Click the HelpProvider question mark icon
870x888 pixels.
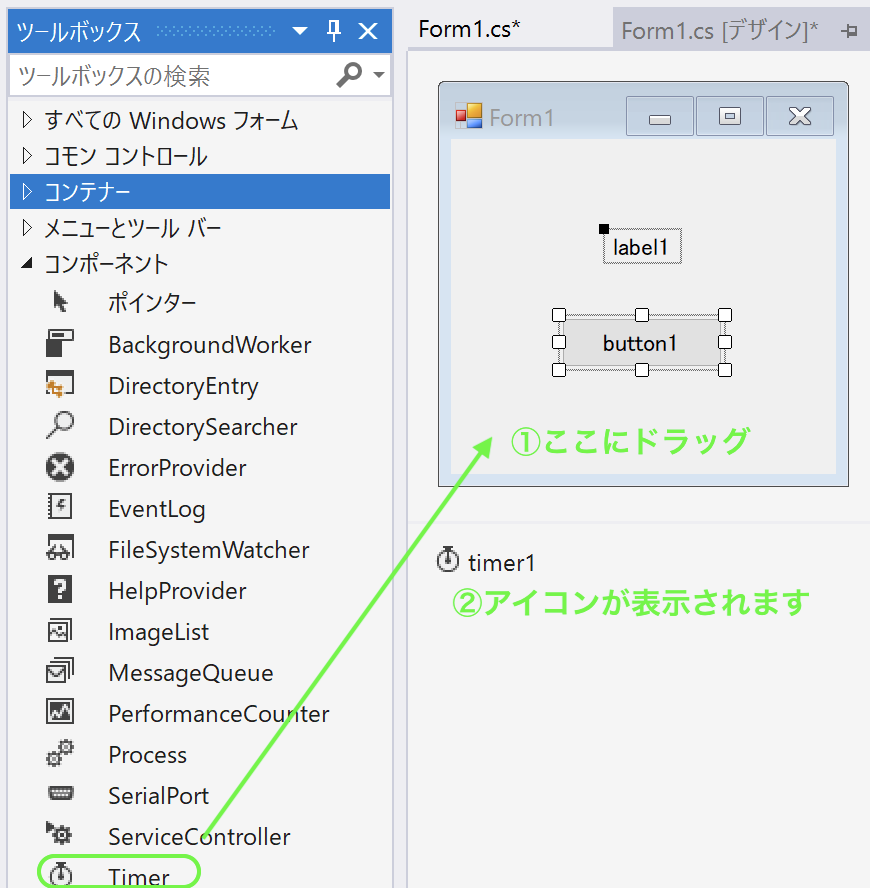click(x=59, y=590)
